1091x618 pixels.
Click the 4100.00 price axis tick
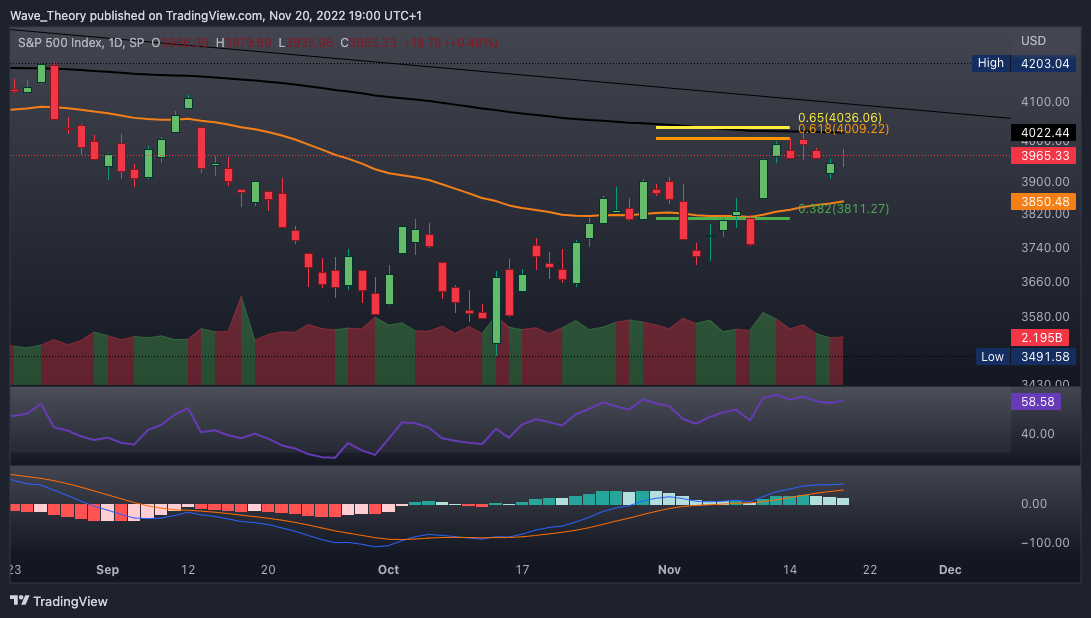1045,102
